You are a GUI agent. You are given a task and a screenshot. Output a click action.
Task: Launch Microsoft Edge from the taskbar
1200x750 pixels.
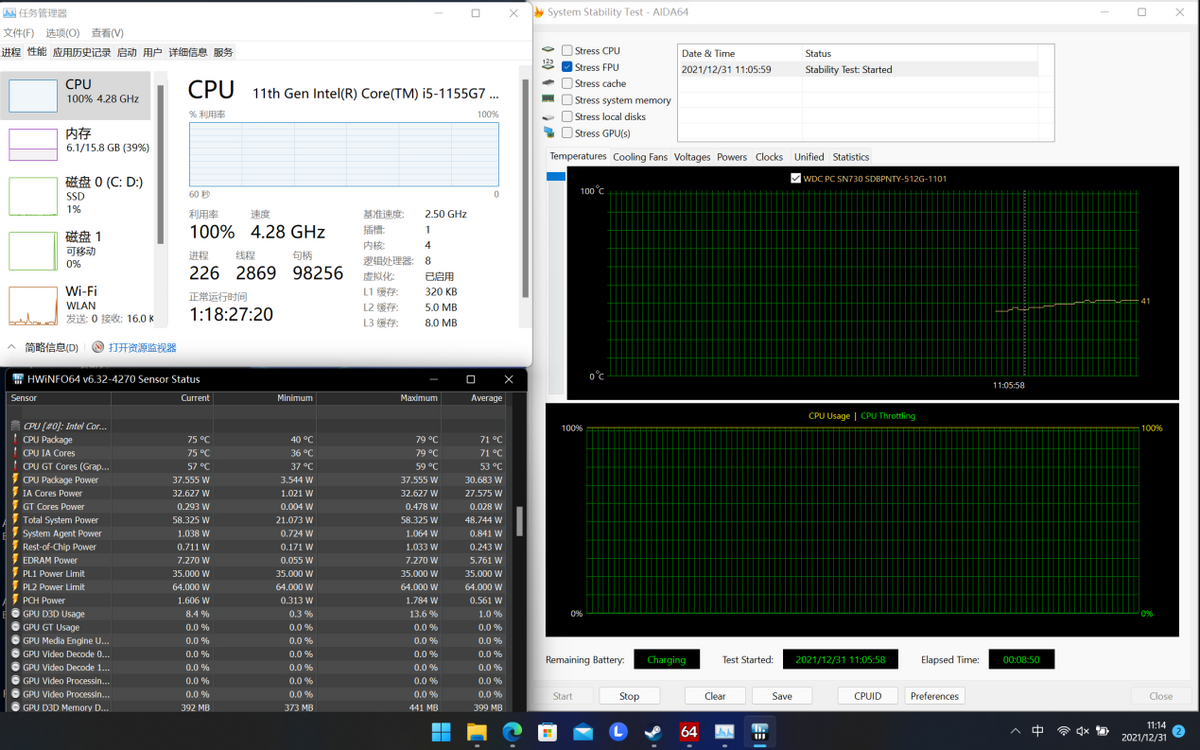point(512,732)
